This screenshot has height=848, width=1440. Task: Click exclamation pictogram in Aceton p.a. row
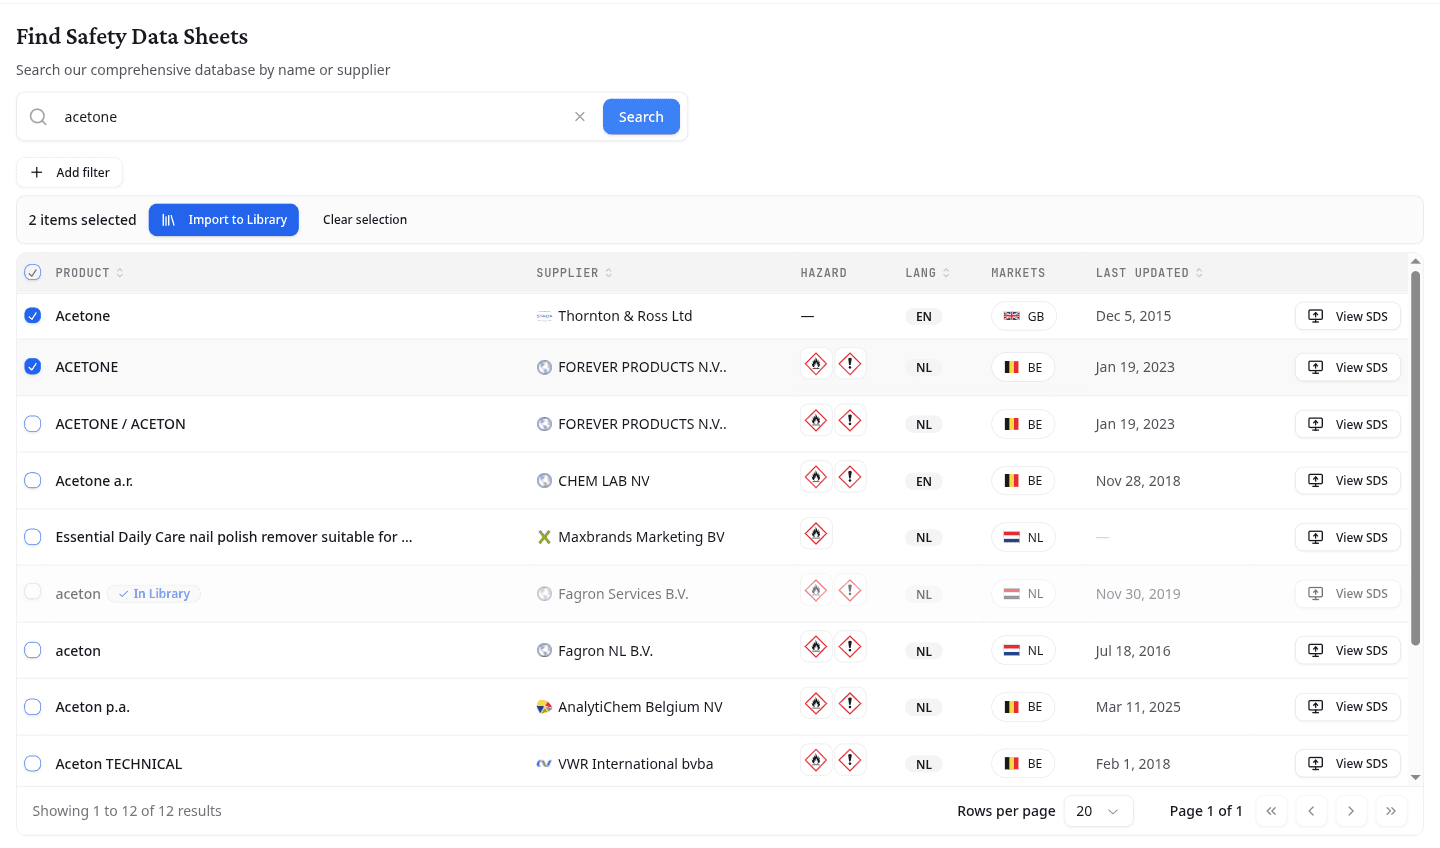click(850, 704)
